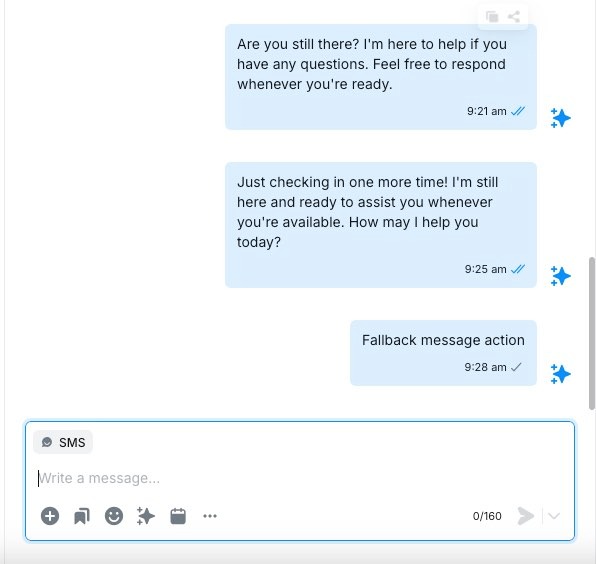This screenshot has height=564, width=596.
Task: Expand the send options dropdown chevron
Action: [x=554, y=516]
